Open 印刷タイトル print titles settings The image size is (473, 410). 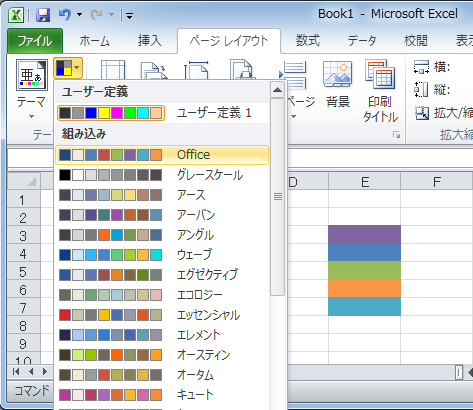380,91
